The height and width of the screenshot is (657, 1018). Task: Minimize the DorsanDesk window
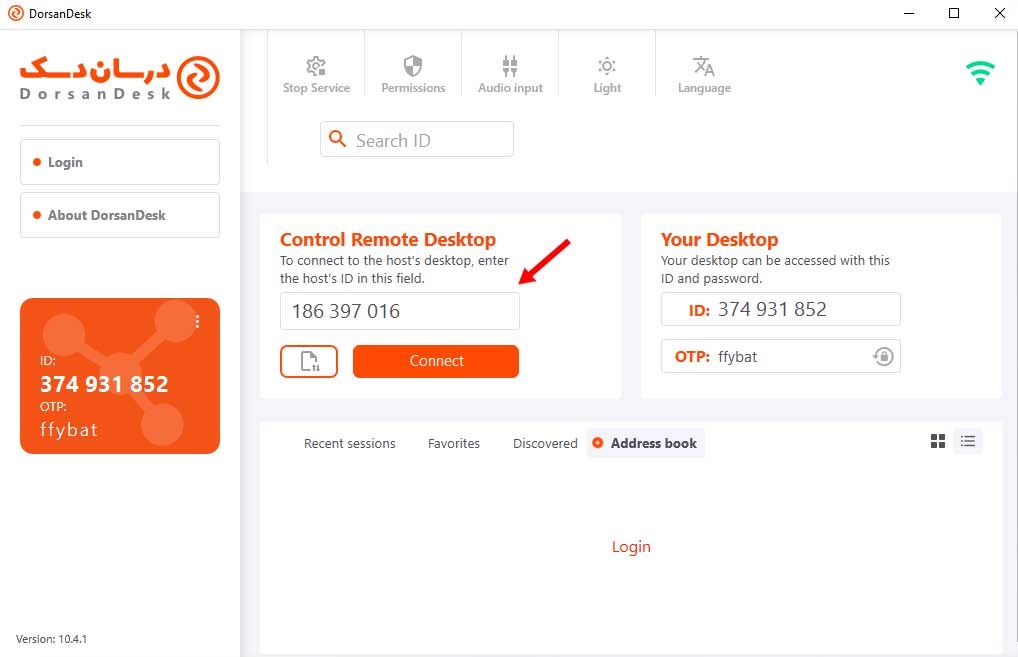[909, 13]
